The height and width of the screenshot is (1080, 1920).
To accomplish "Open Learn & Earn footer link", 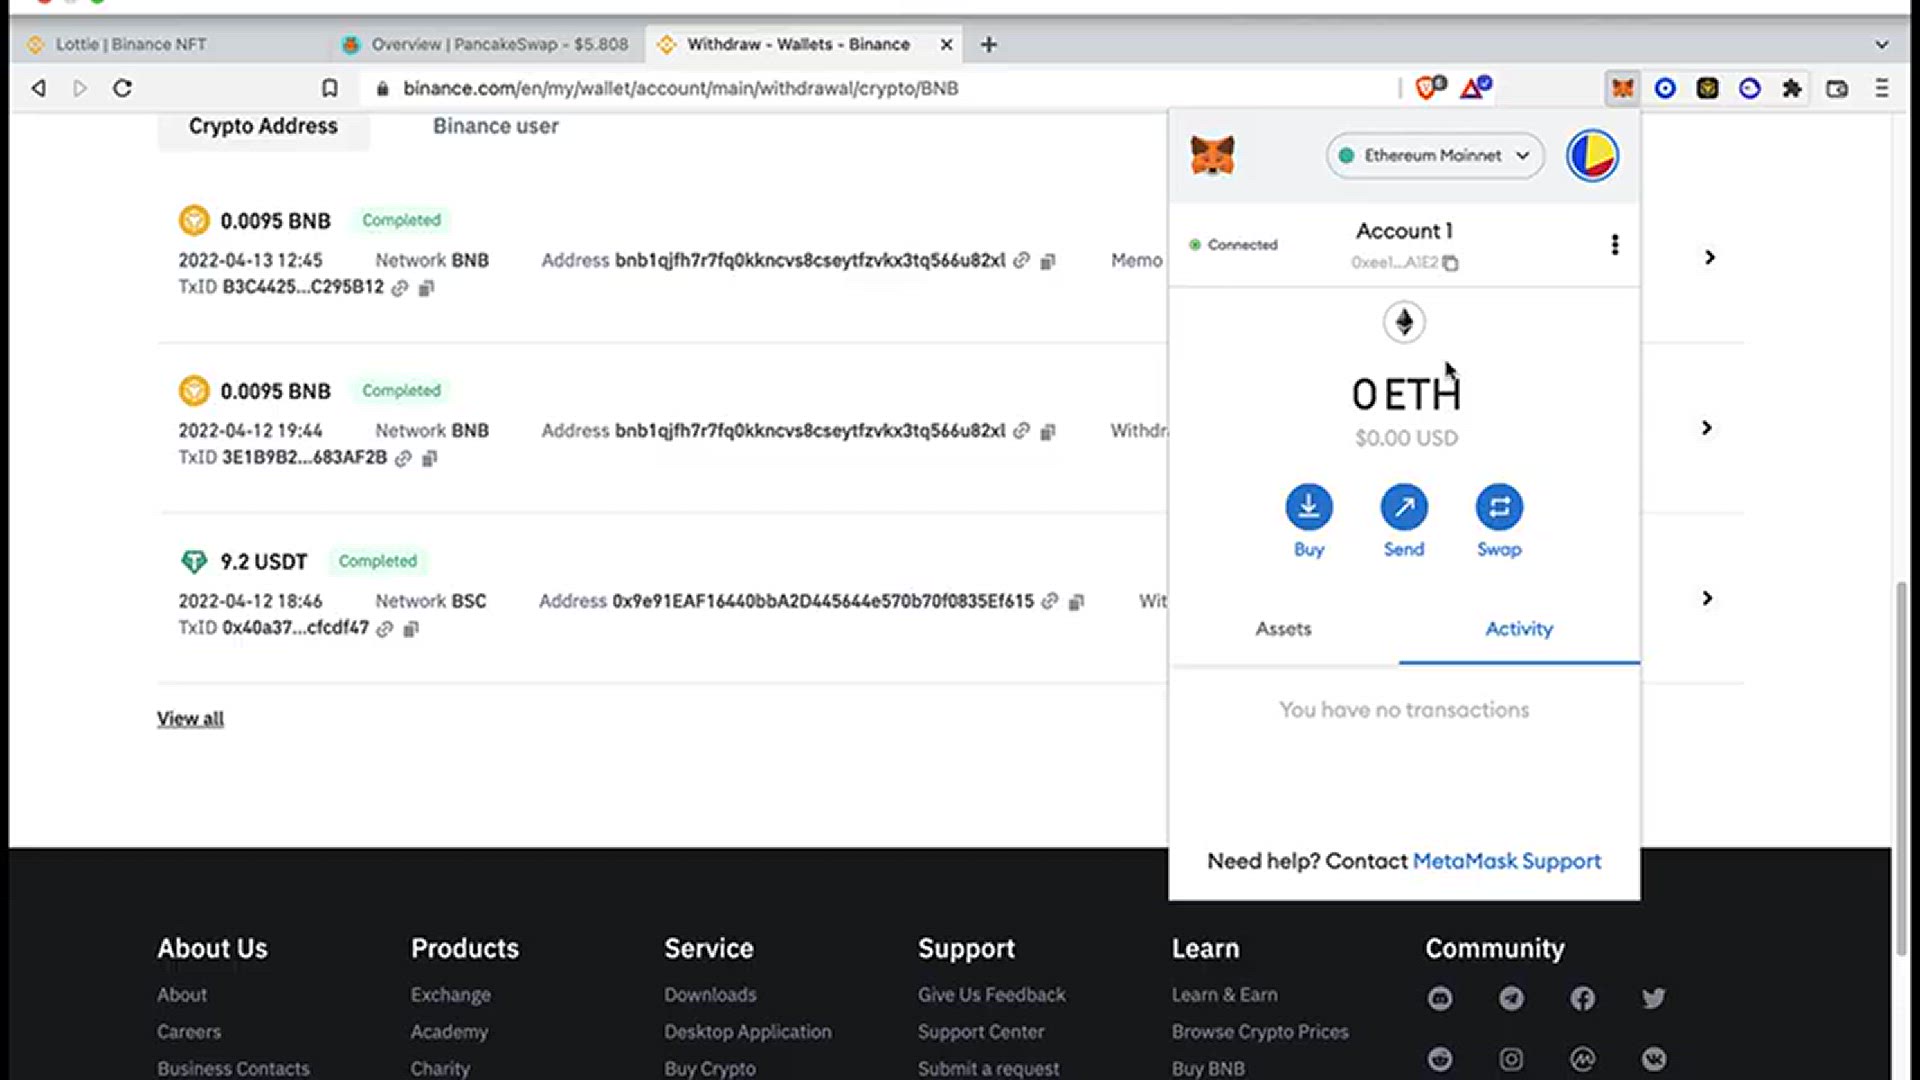I will [1224, 995].
